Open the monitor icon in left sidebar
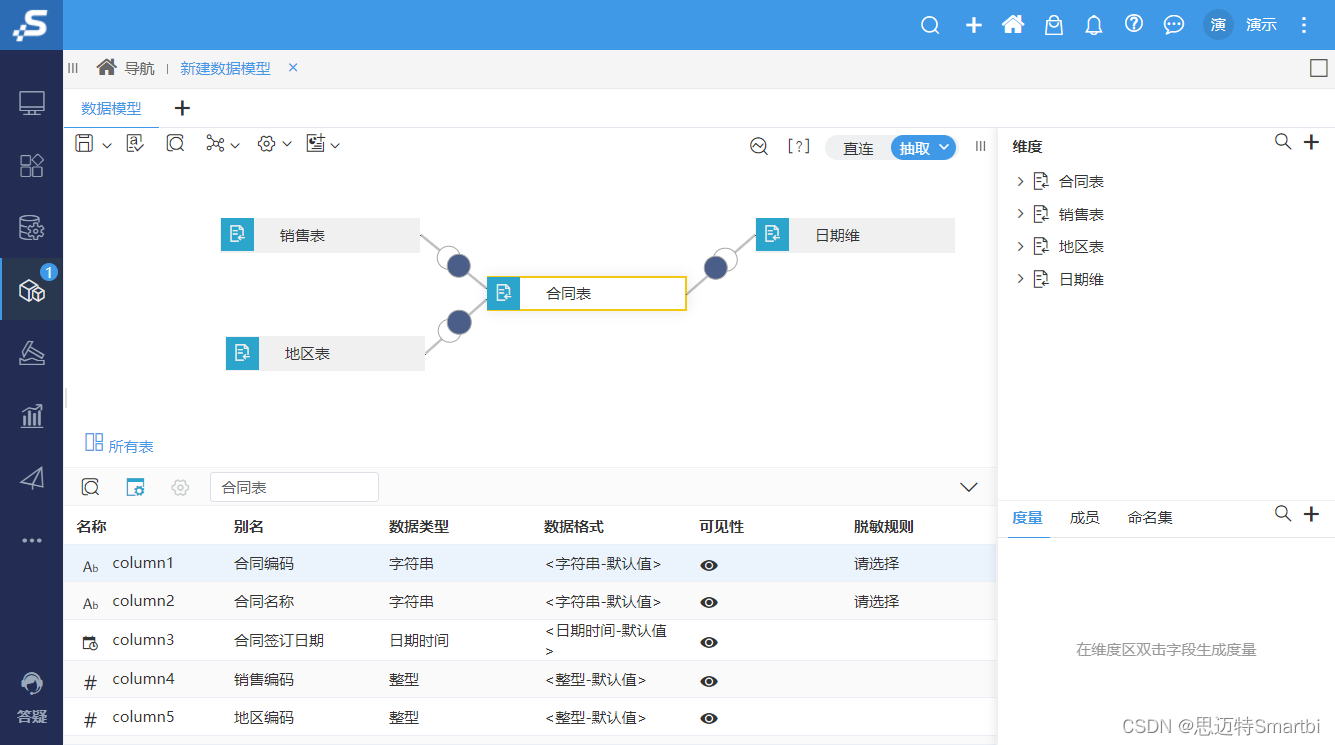 32,103
